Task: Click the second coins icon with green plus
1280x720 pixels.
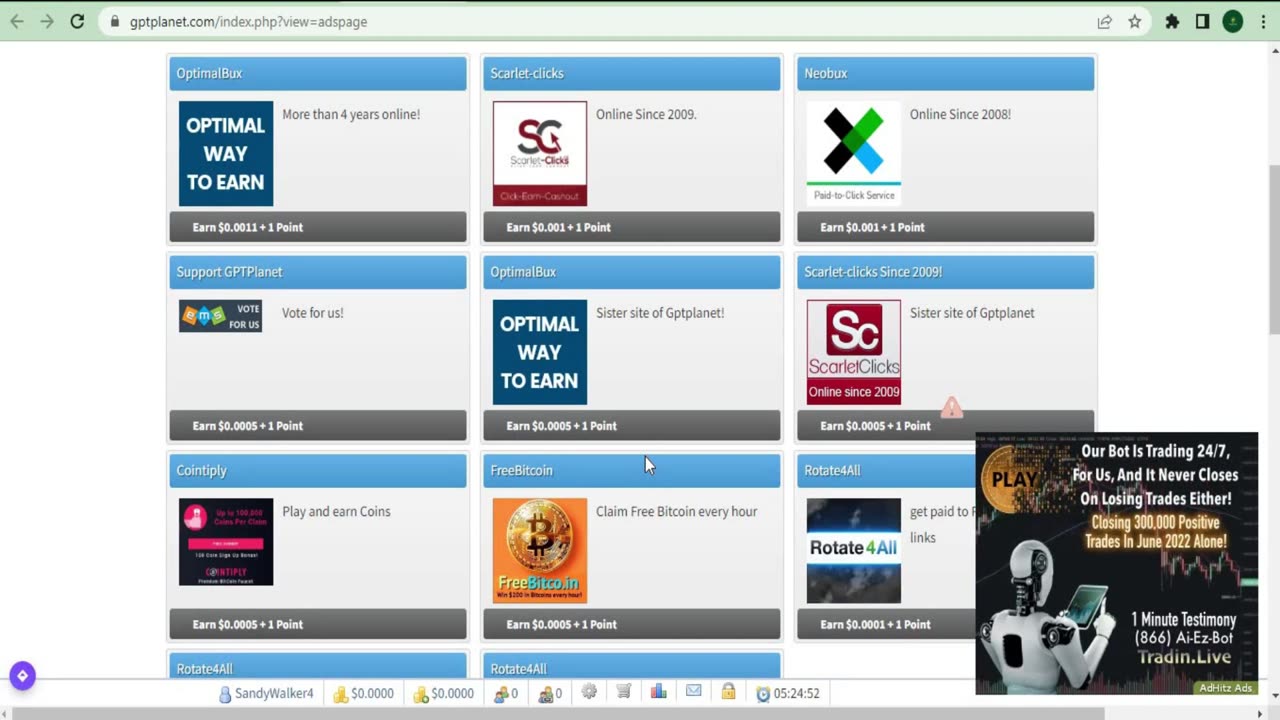Action: [x=420, y=693]
